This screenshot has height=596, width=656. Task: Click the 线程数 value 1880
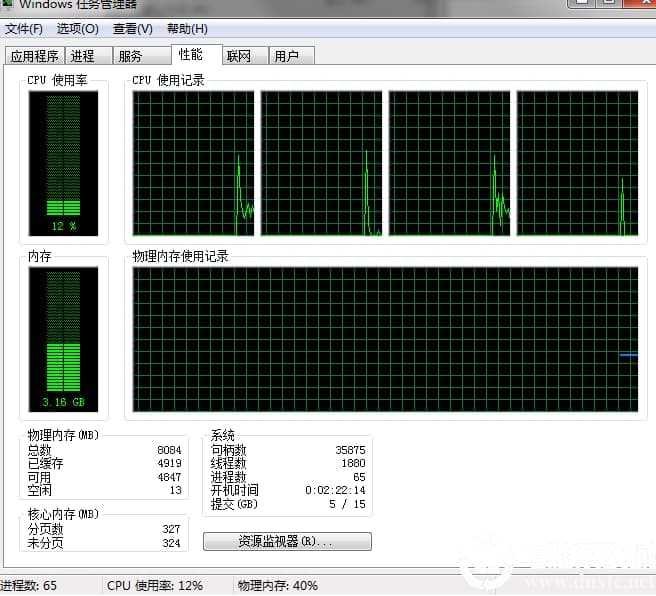(x=354, y=463)
